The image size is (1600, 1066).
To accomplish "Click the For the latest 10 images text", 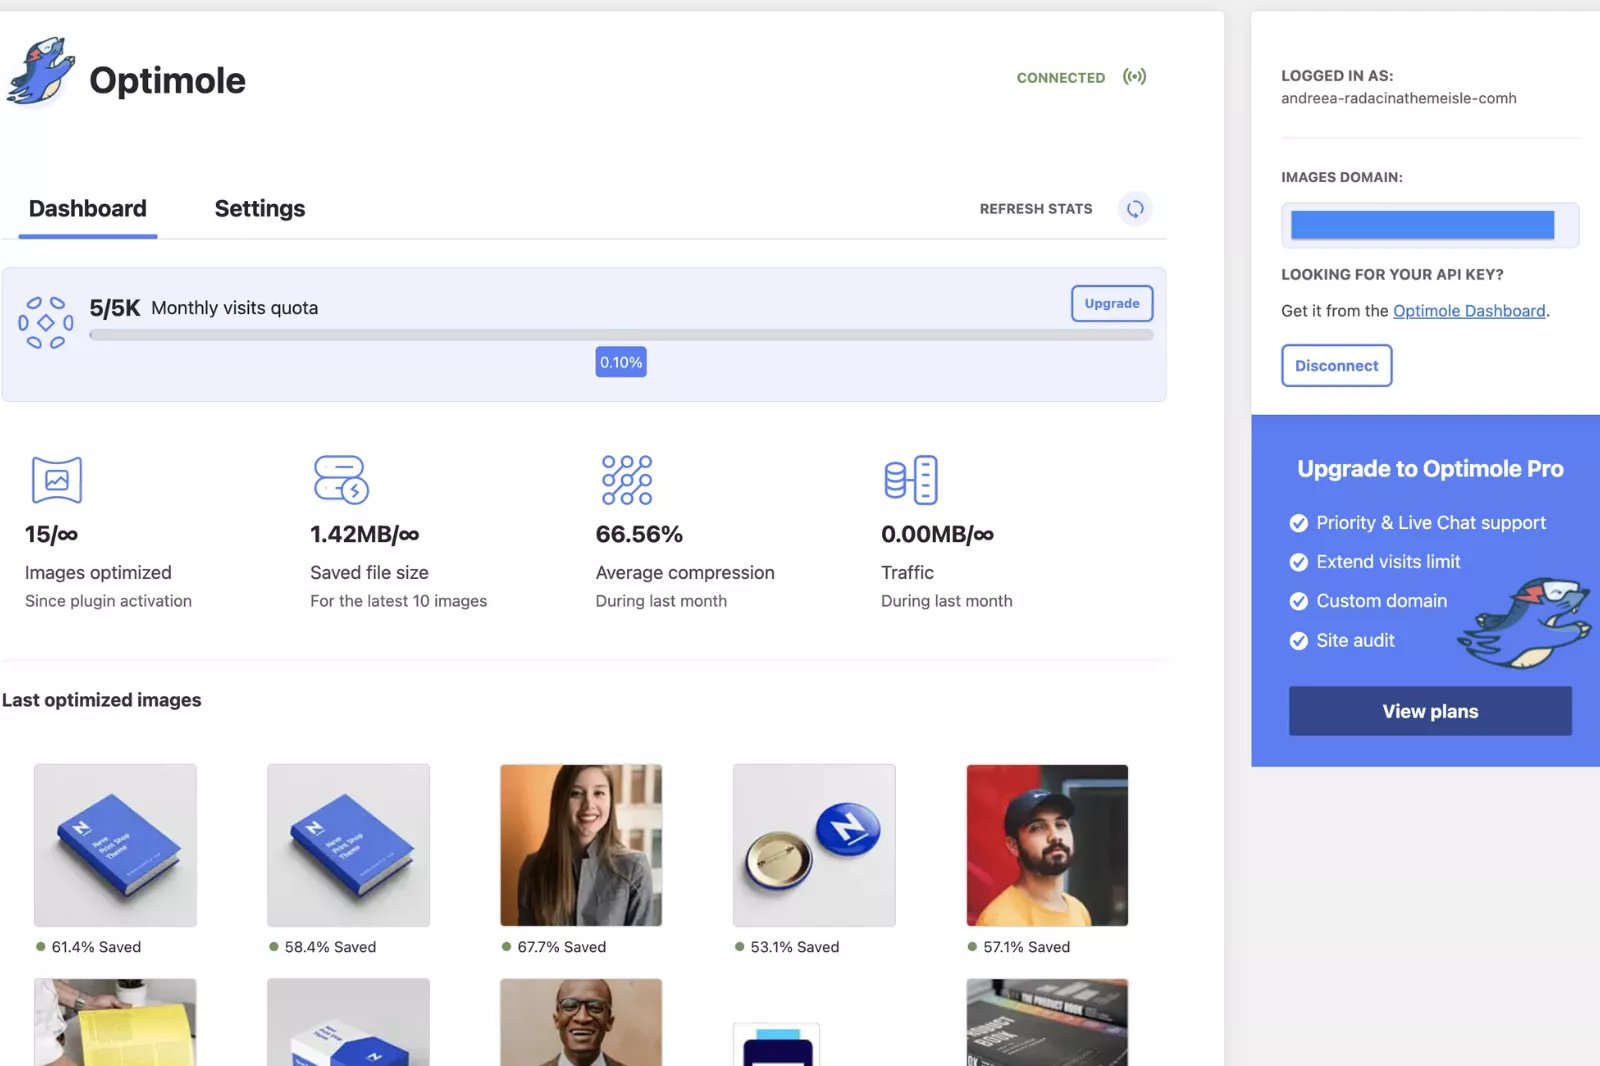I will tap(399, 601).
